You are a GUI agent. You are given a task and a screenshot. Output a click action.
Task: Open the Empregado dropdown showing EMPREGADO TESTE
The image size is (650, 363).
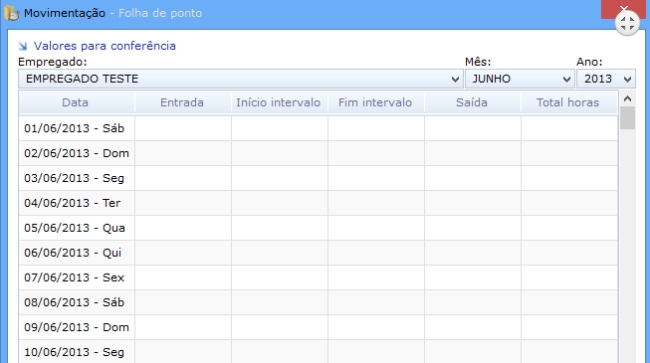[x=240, y=79]
